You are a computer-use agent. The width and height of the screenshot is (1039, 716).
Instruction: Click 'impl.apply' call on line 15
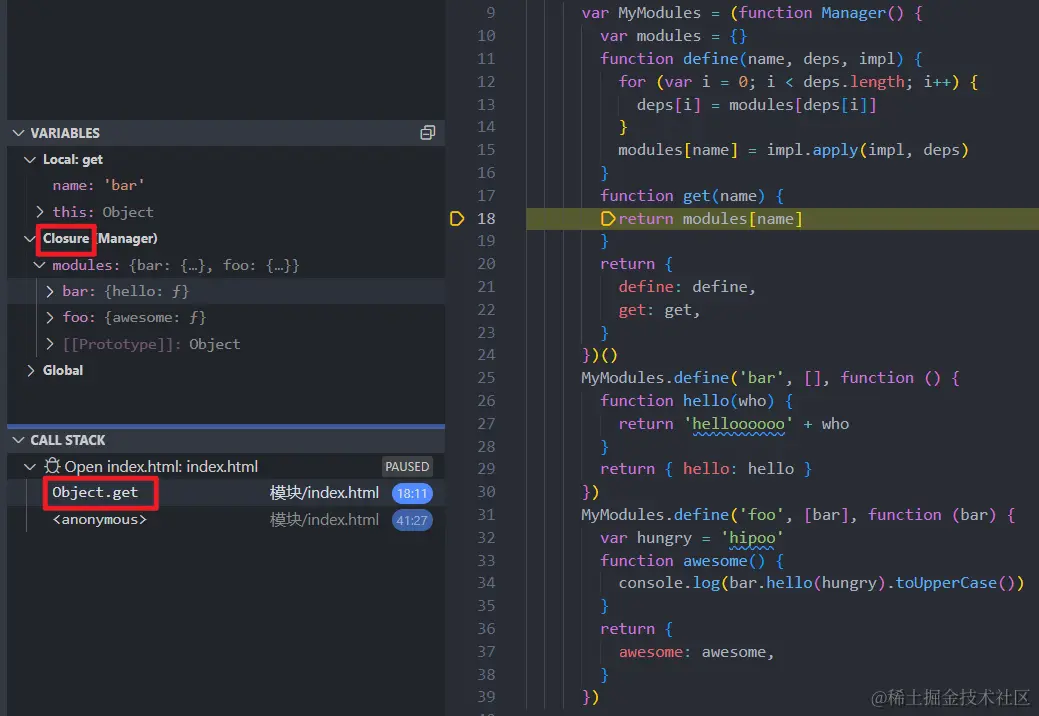tap(812, 150)
